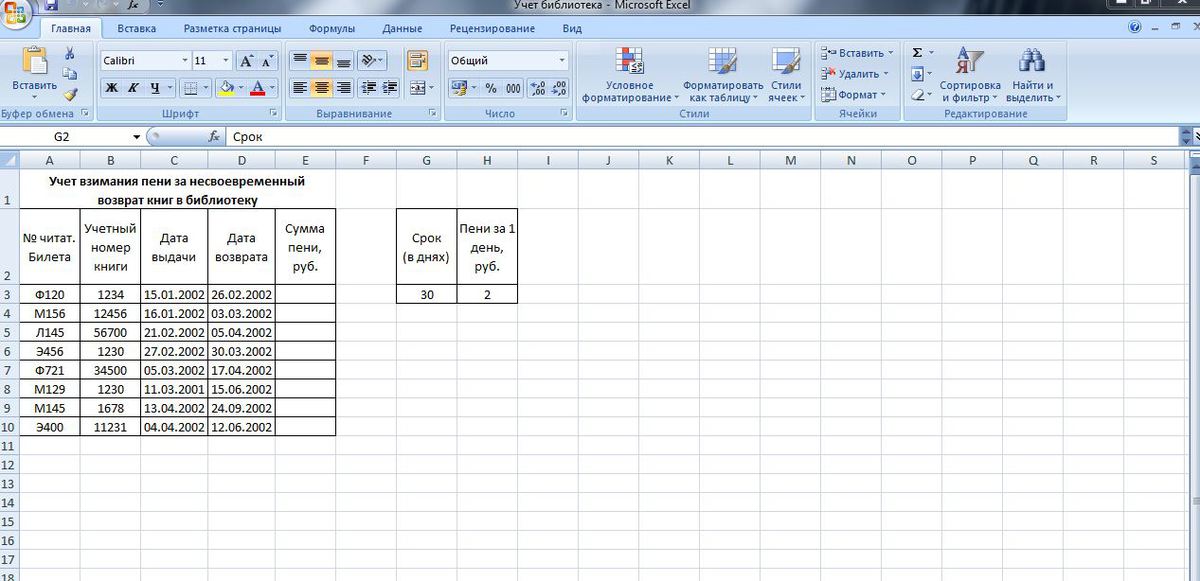Decrease the cell indent
1200x581 pixels.
368,88
